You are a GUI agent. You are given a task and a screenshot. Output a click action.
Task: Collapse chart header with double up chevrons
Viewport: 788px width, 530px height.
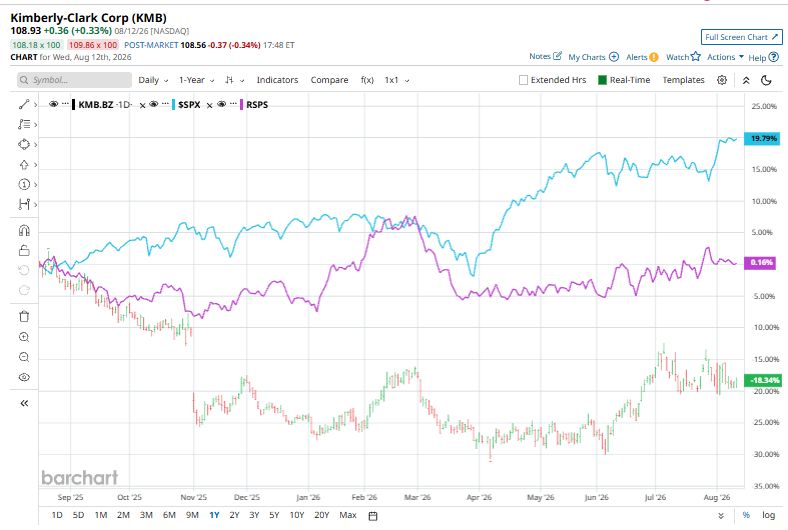[746, 80]
